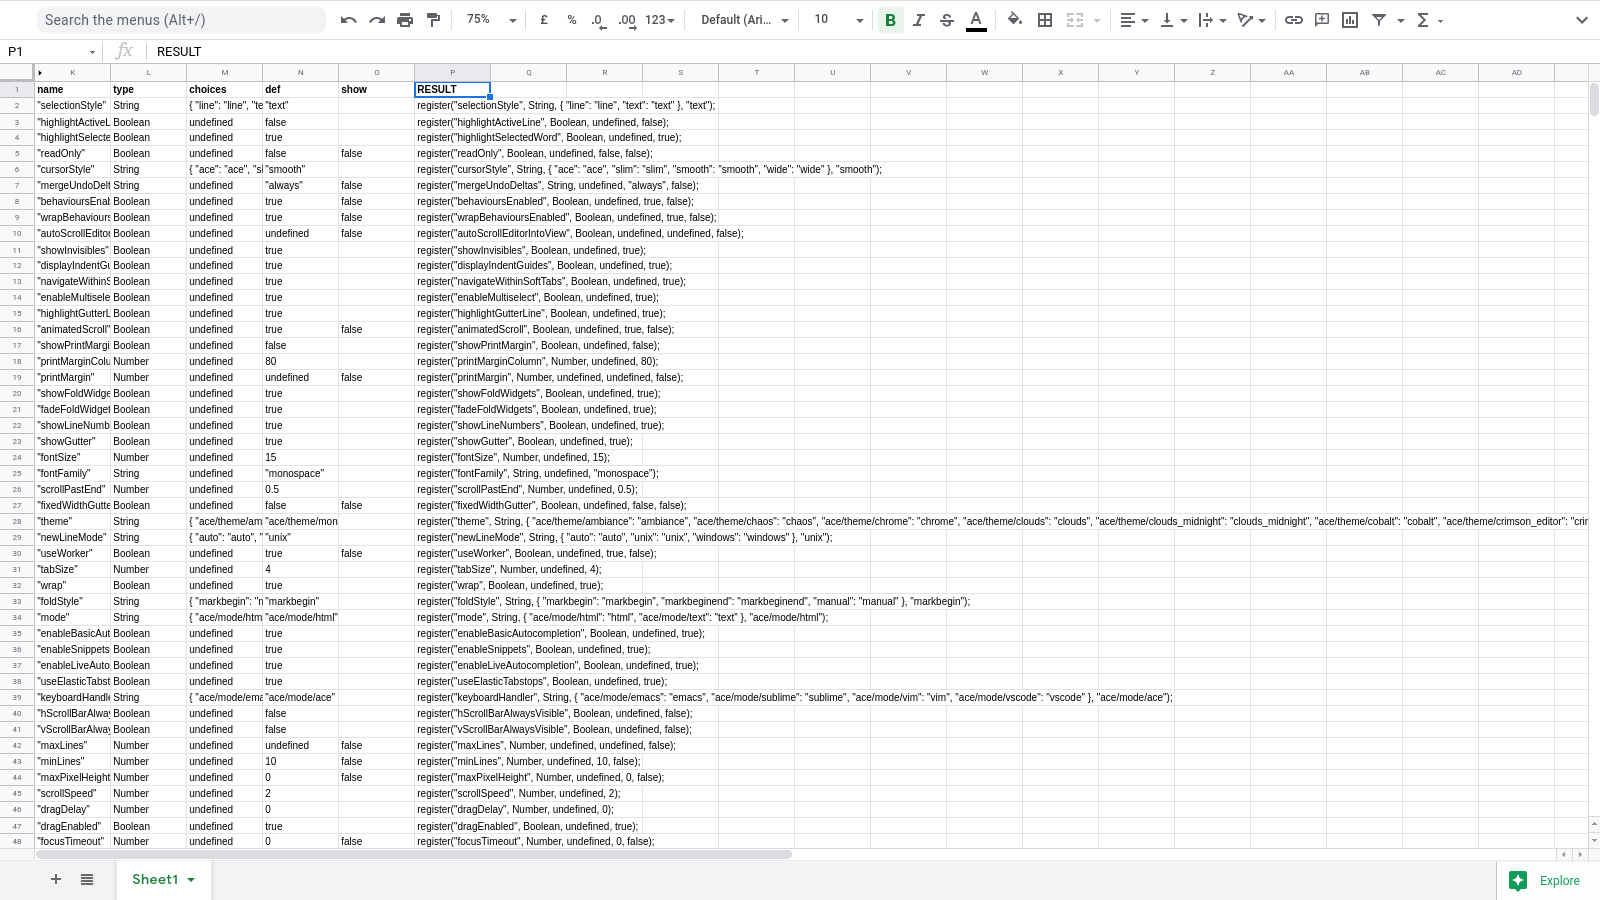This screenshot has height=900, width=1600.
Task: Insert a comment on the cell
Action: click(1321, 19)
